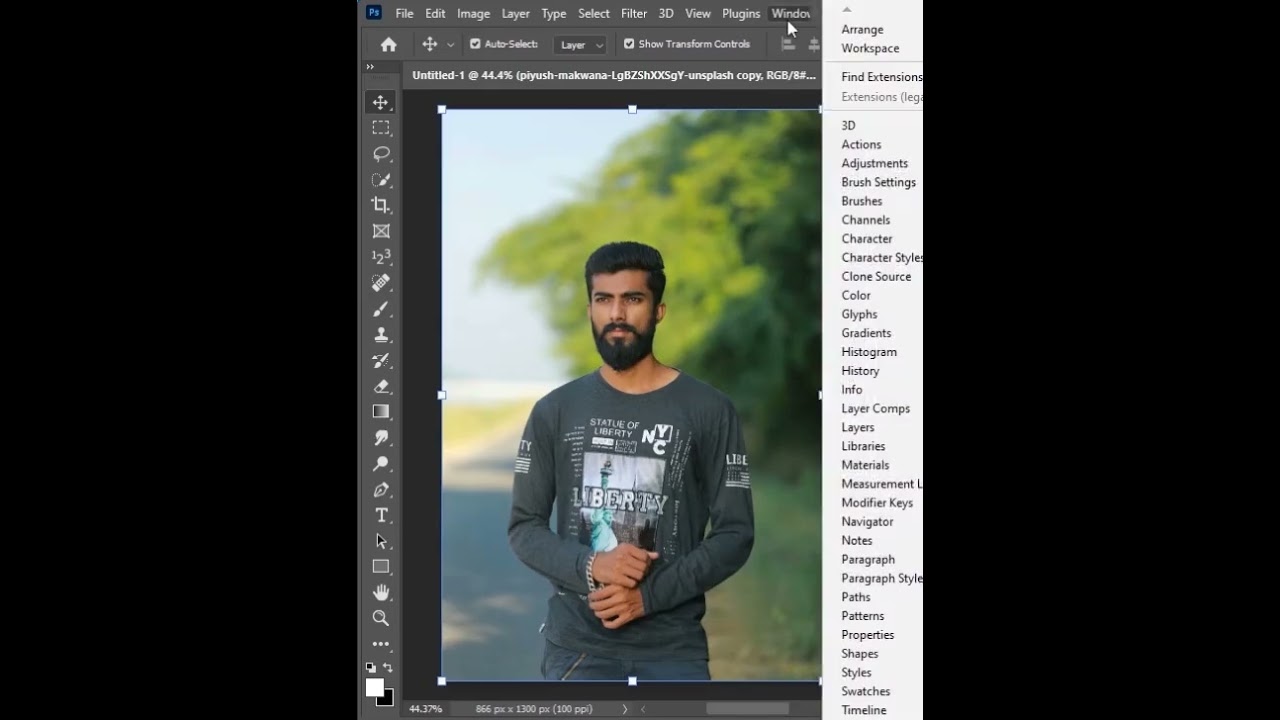Open the 3D menu in menu bar
Screen dimensions: 1280x720
pos(666,13)
